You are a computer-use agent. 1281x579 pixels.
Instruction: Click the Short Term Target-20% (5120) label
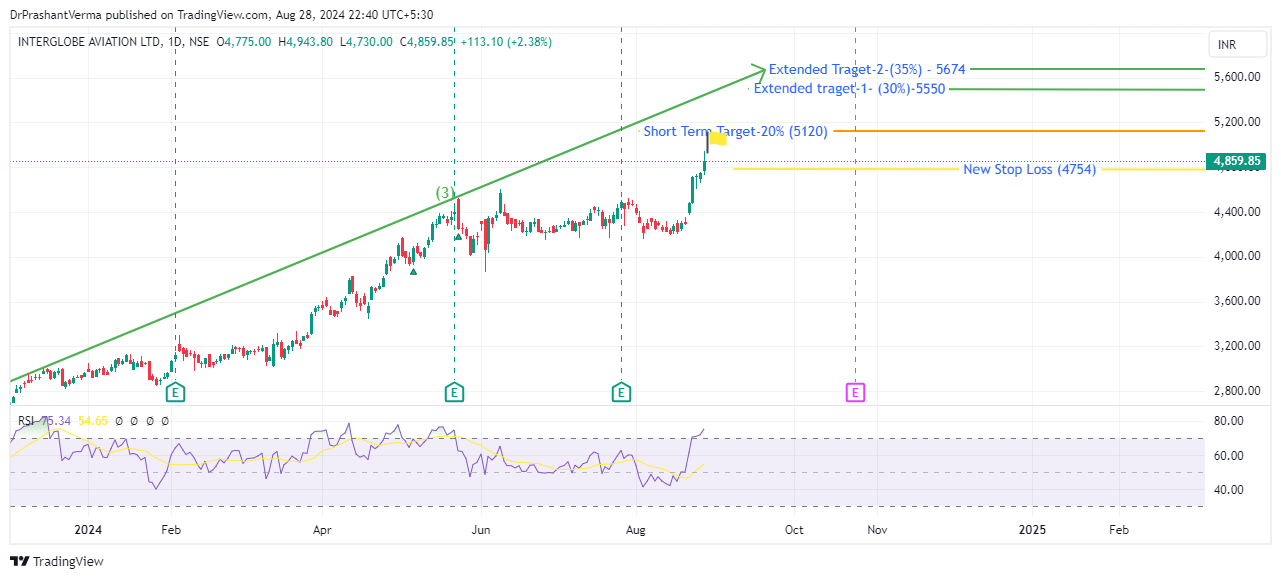[x=735, y=131]
